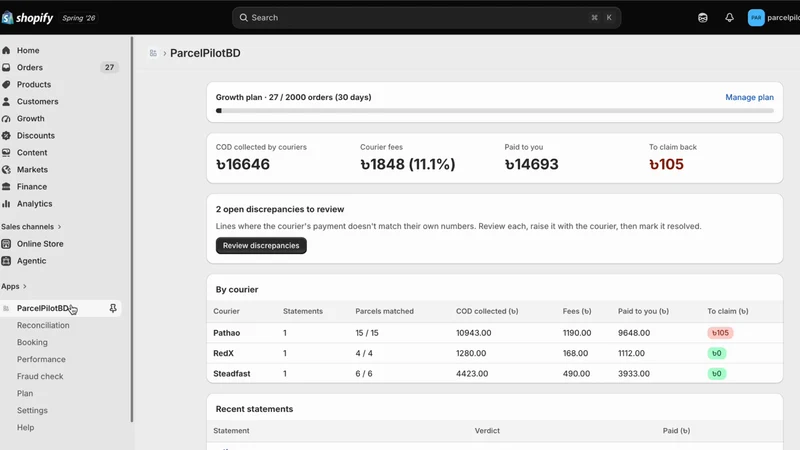This screenshot has height=450, width=800.
Task: Click the Home icon in sidebar
Action: coord(6,51)
